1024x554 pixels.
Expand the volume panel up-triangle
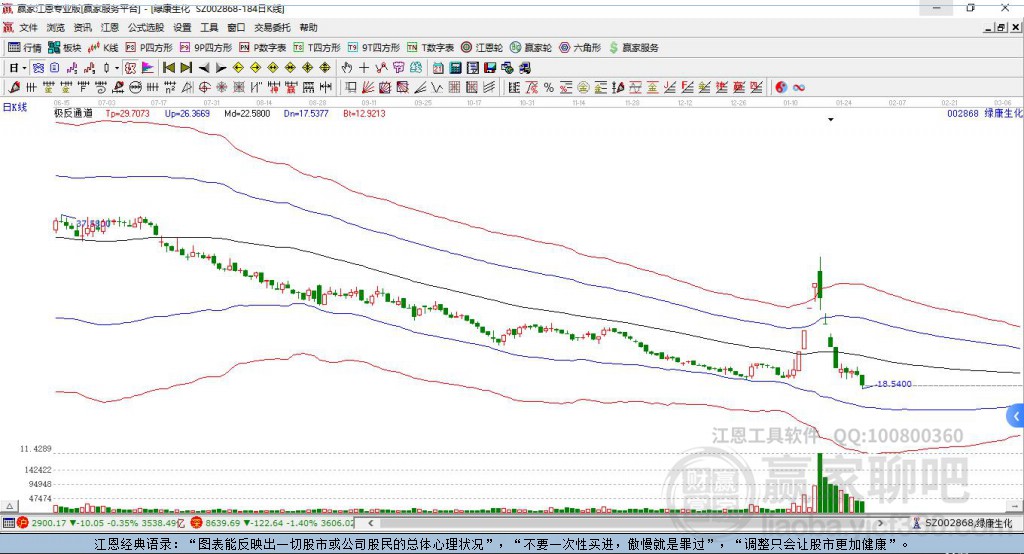point(9,506)
